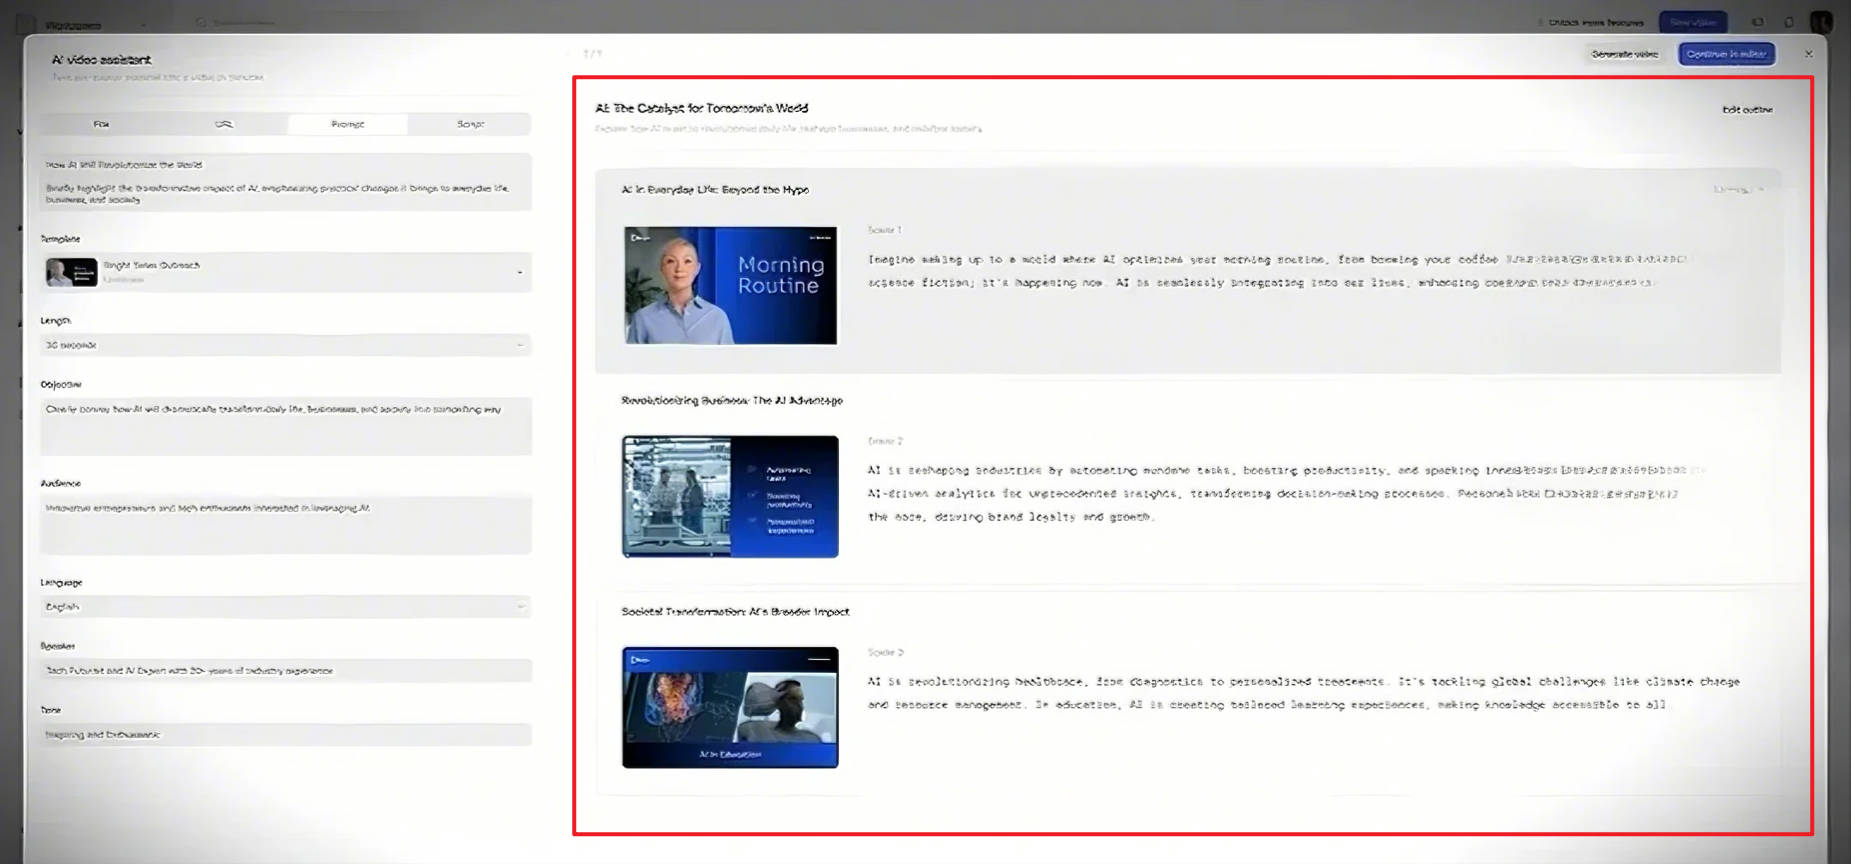
Task: Switch to the URL tab
Action: [224, 124]
